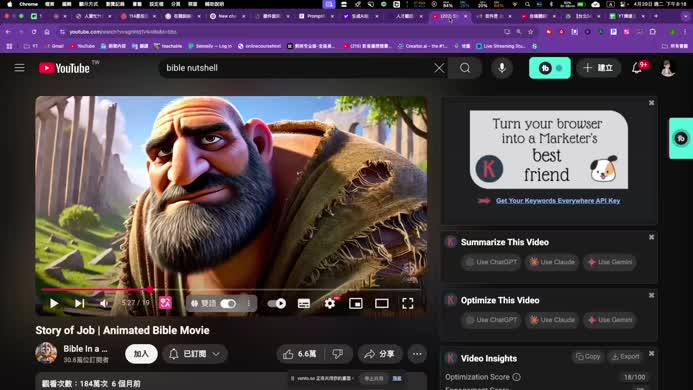Open the Apple menu

(x=9, y=4)
